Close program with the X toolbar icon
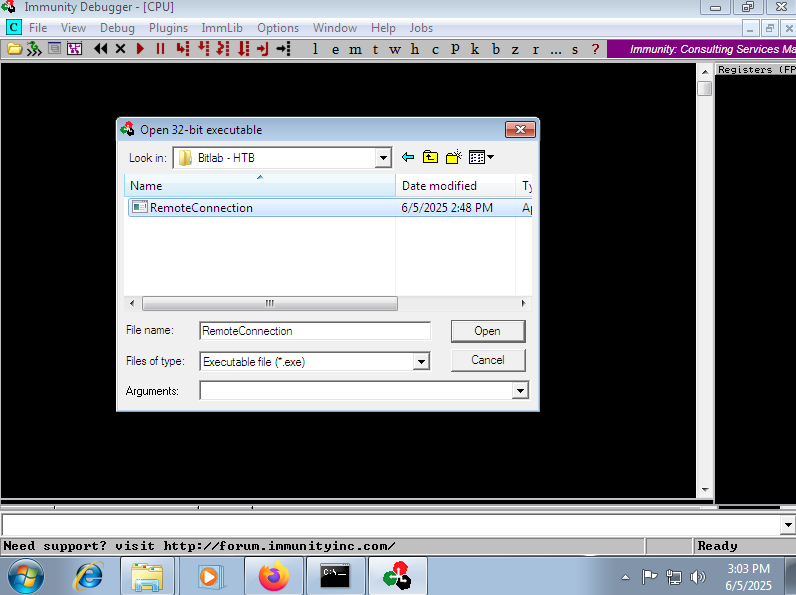The image size is (796, 595). [x=120, y=49]
